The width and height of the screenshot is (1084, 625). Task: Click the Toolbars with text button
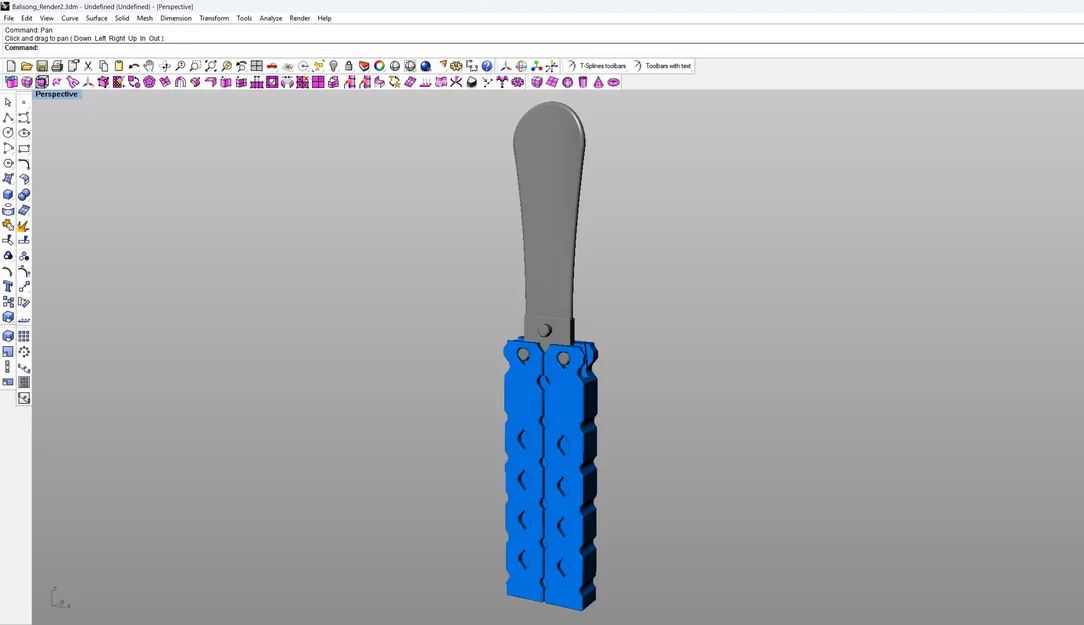[662, 66]
